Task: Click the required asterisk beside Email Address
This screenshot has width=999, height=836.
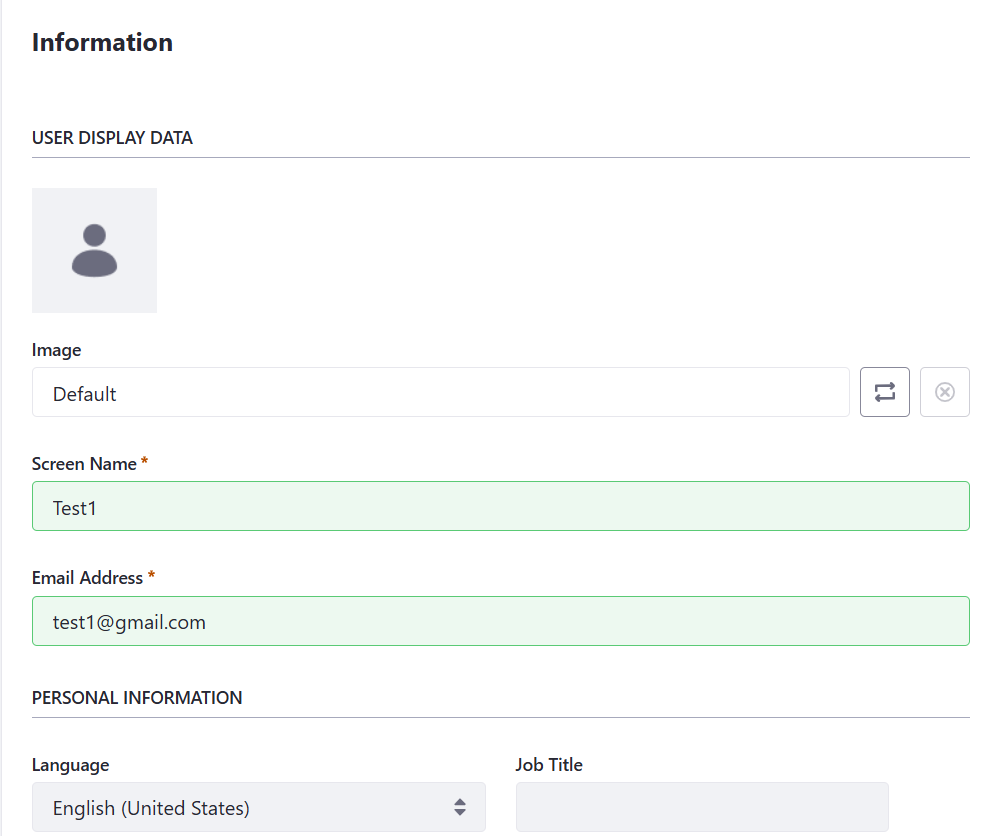Action: (152, 575)
